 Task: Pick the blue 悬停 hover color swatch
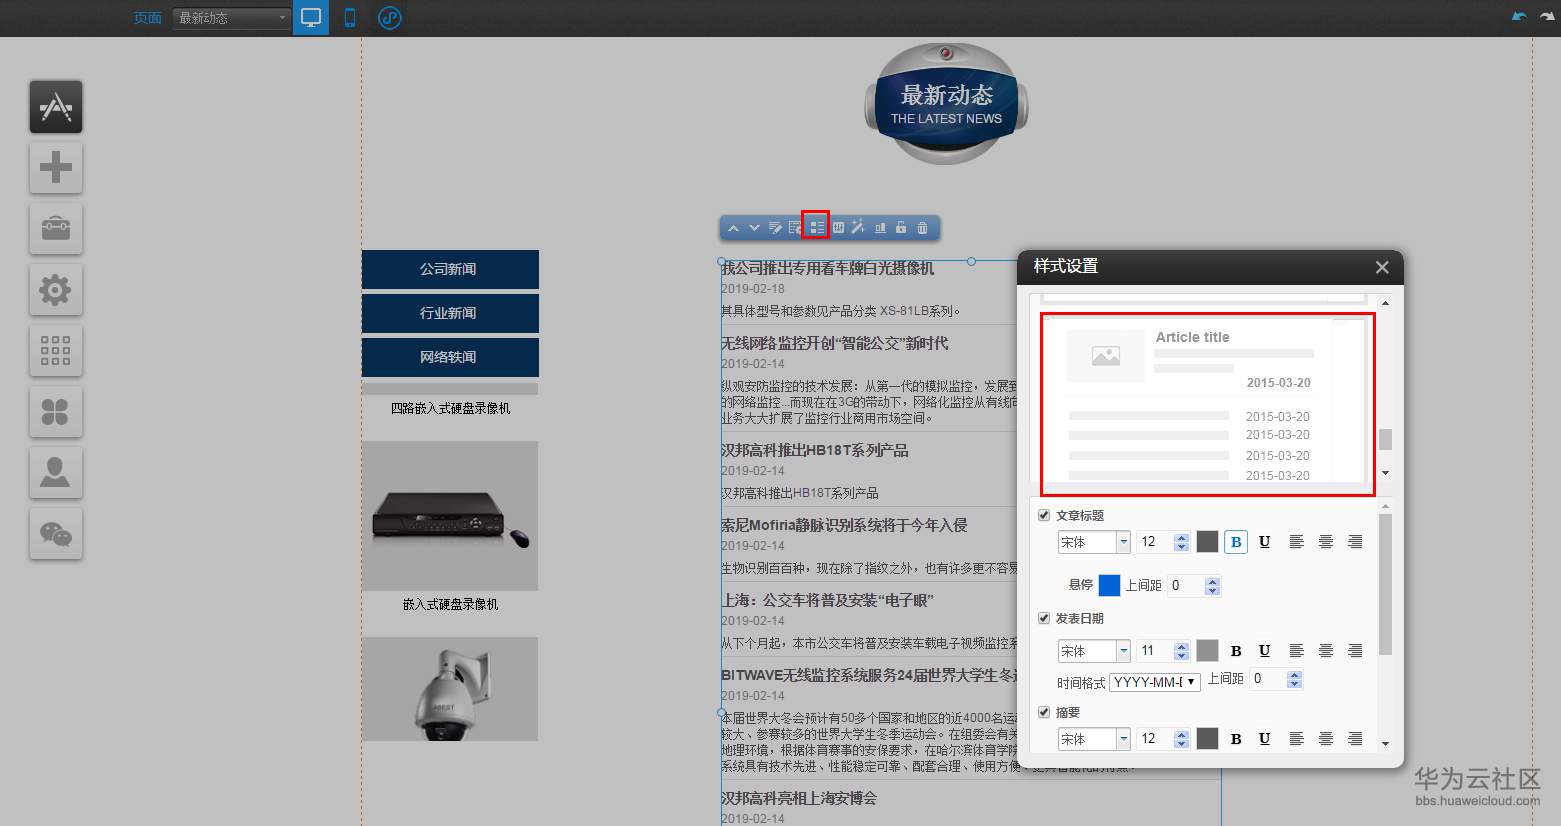pyautogui.click(x=1109, y=585)
